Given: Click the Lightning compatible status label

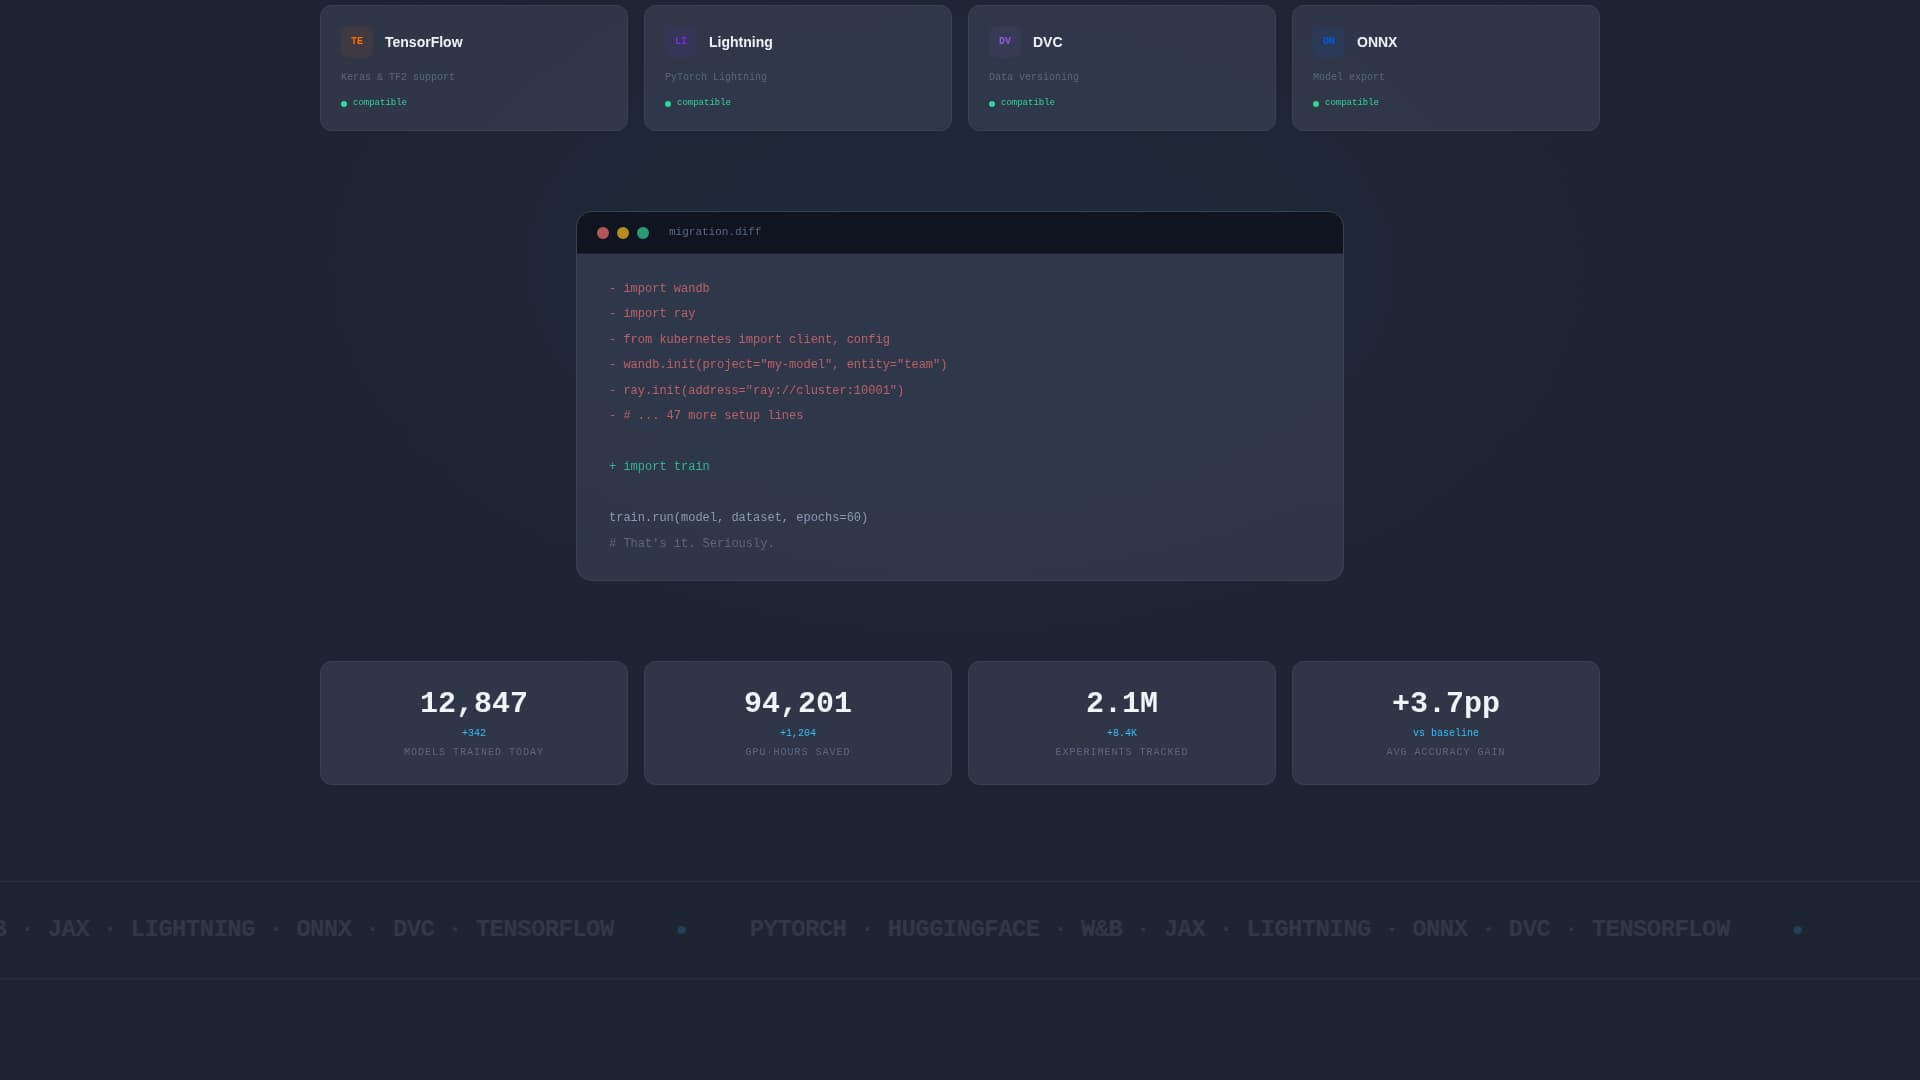Looking at the screenshot, I should 704,103.
